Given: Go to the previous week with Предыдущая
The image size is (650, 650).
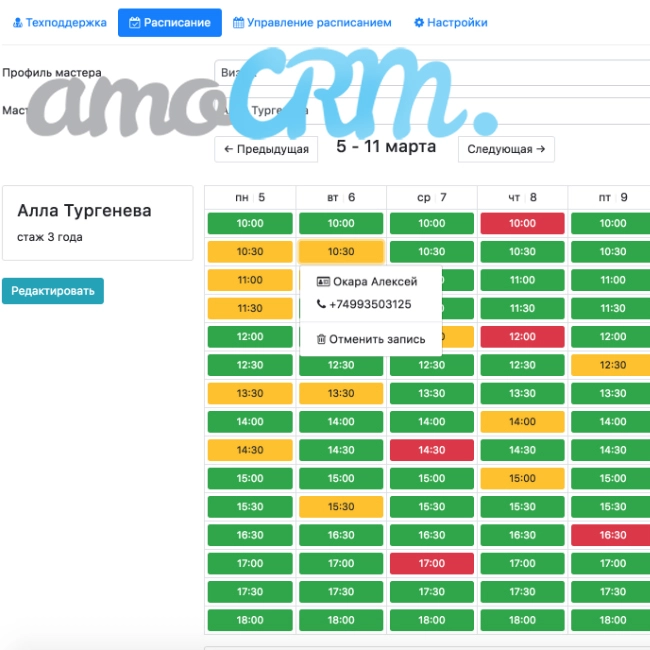Looking at the screenshot, I should (266, 149).
